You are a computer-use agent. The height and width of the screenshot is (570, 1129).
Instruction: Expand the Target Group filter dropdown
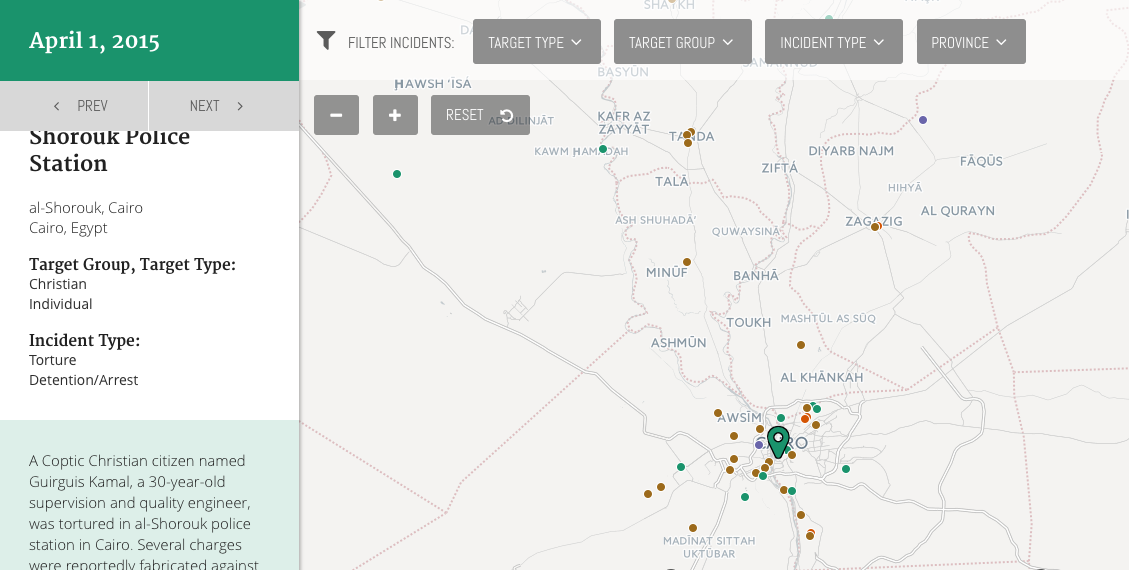pyautogui.click(x=682, y=42)
